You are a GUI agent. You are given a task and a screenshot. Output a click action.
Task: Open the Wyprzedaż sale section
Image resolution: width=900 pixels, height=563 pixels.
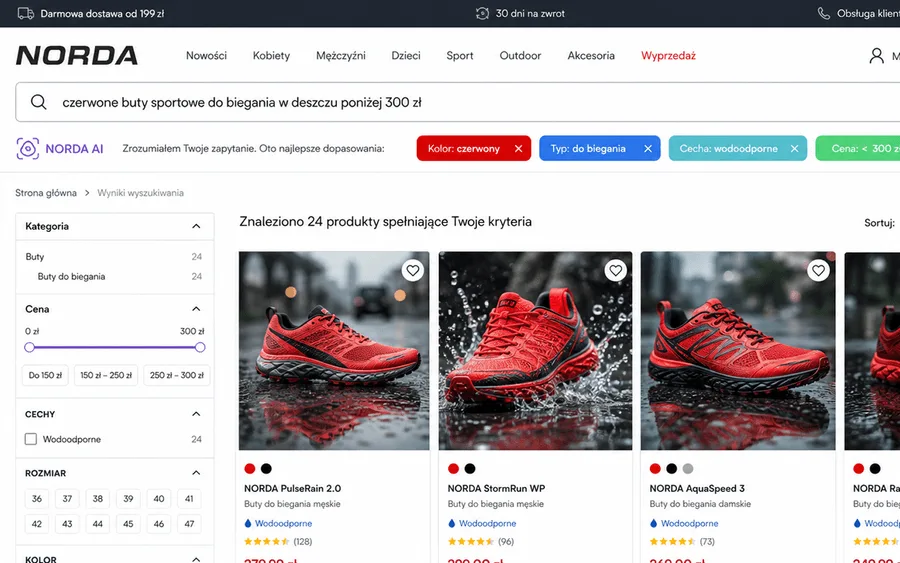click(x=668, y=56)
